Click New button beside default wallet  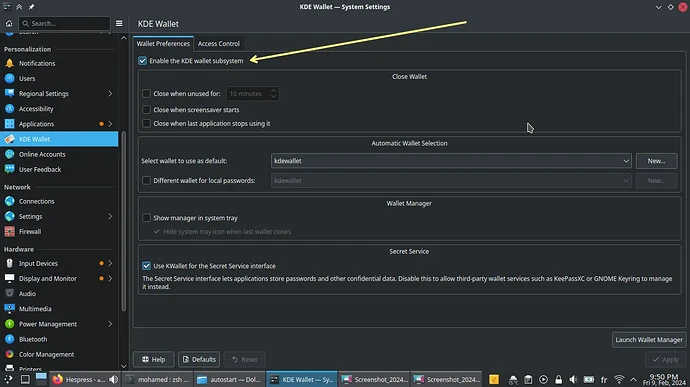point(656,161)
